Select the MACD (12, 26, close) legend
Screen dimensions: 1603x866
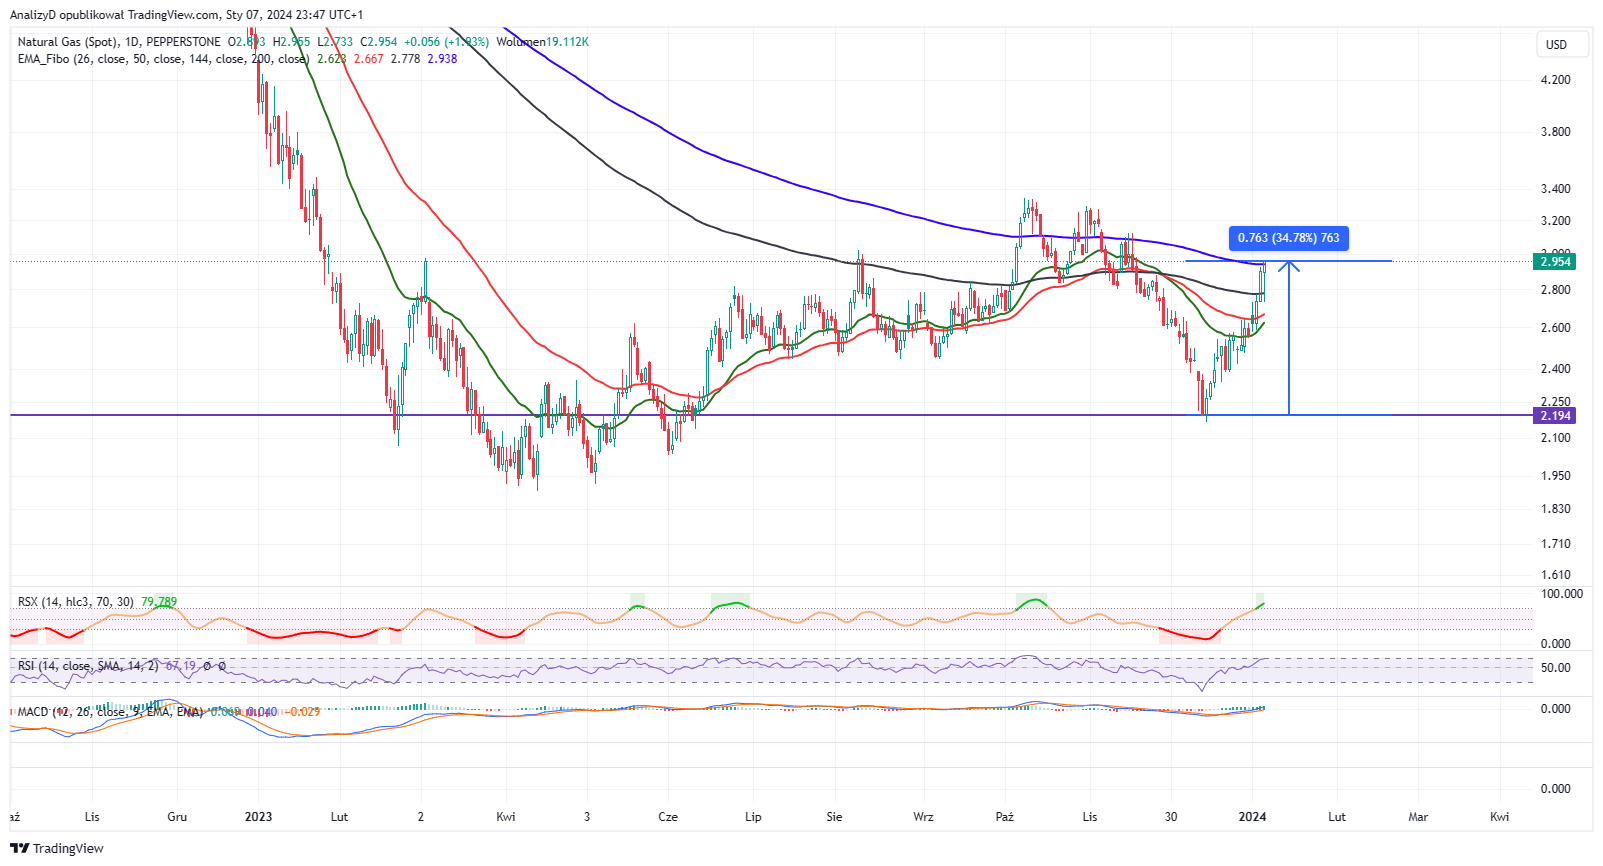[x=111, y=712]
